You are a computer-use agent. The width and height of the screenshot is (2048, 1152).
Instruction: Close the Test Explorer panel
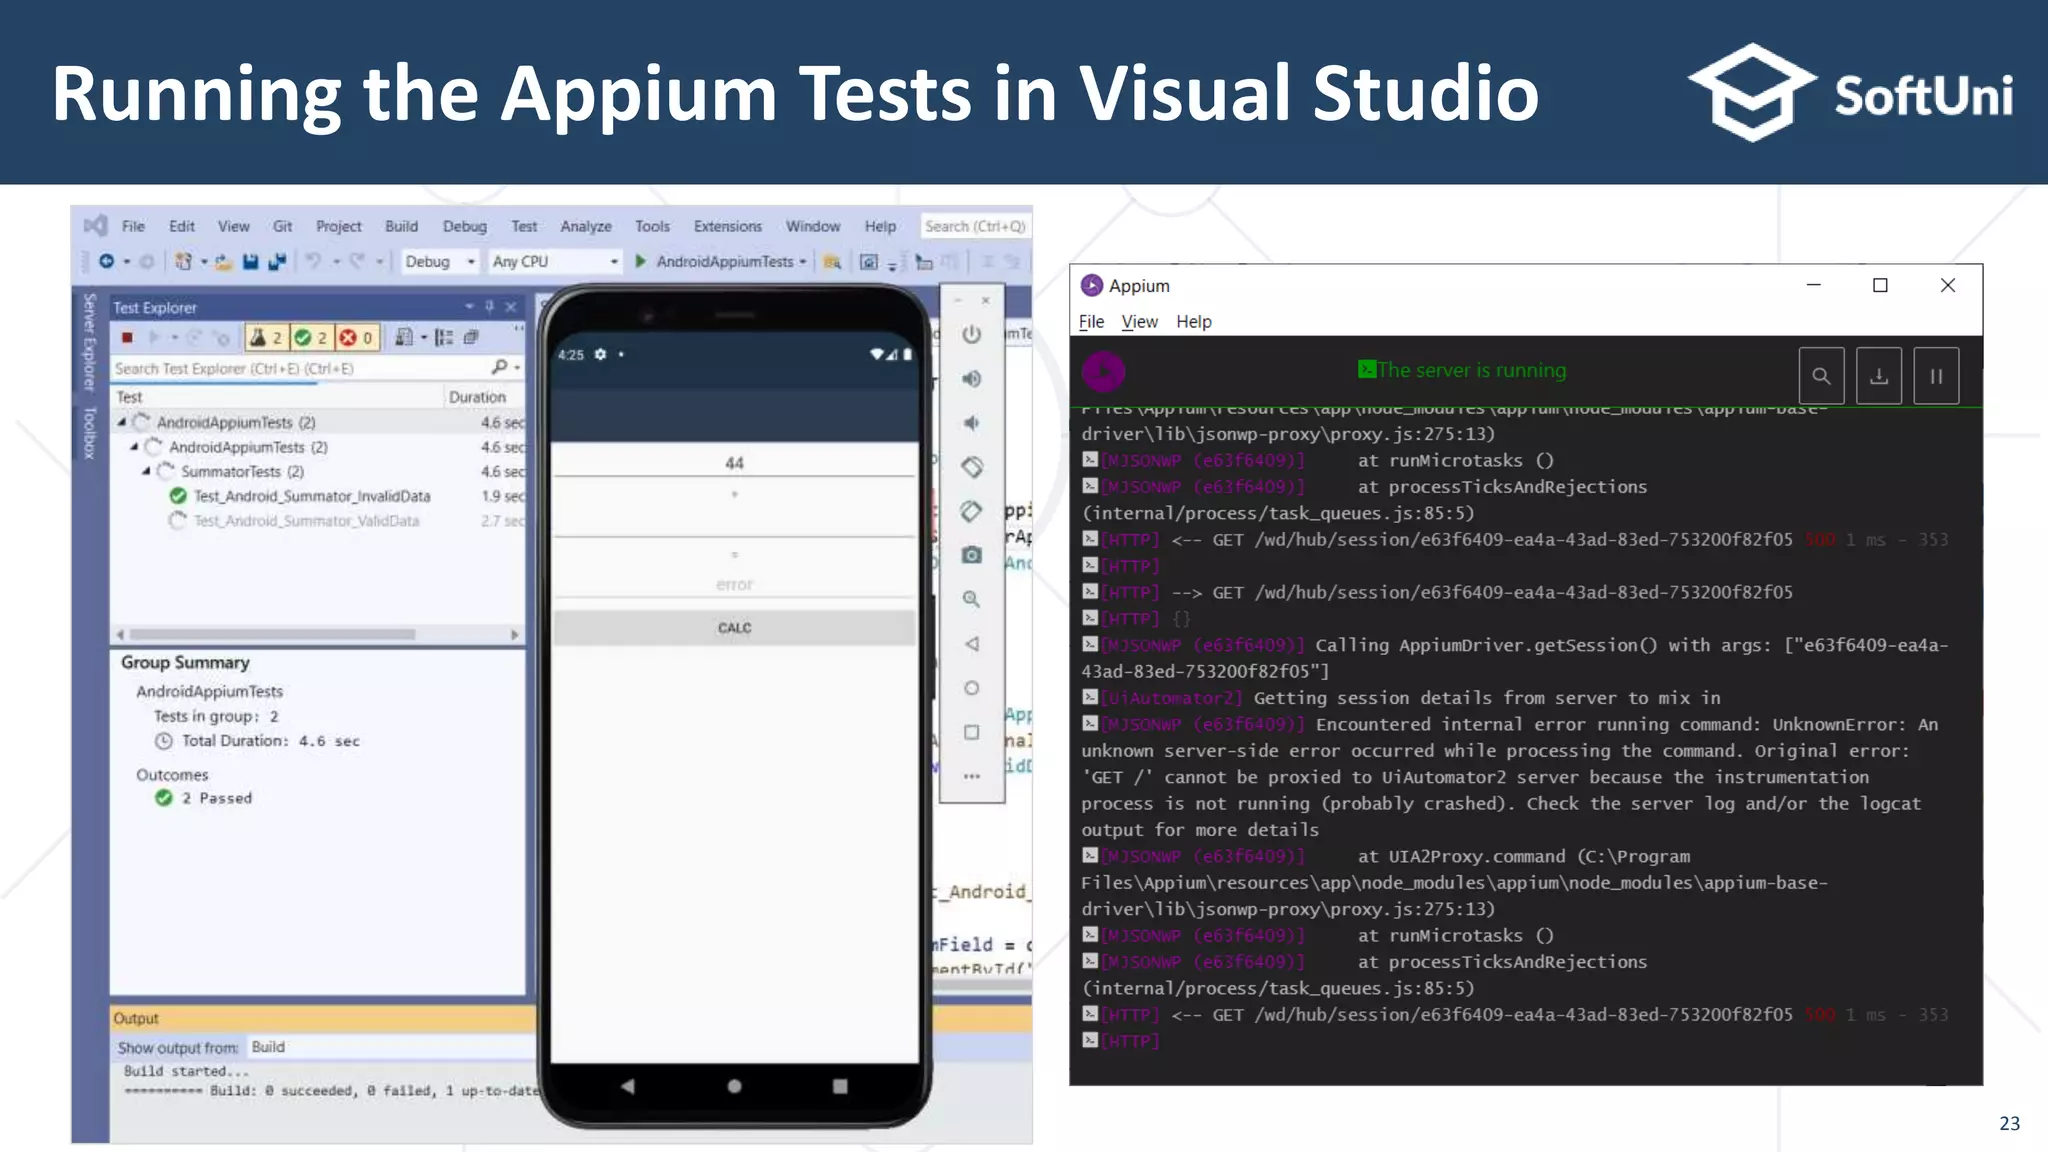tap(511, 307)
